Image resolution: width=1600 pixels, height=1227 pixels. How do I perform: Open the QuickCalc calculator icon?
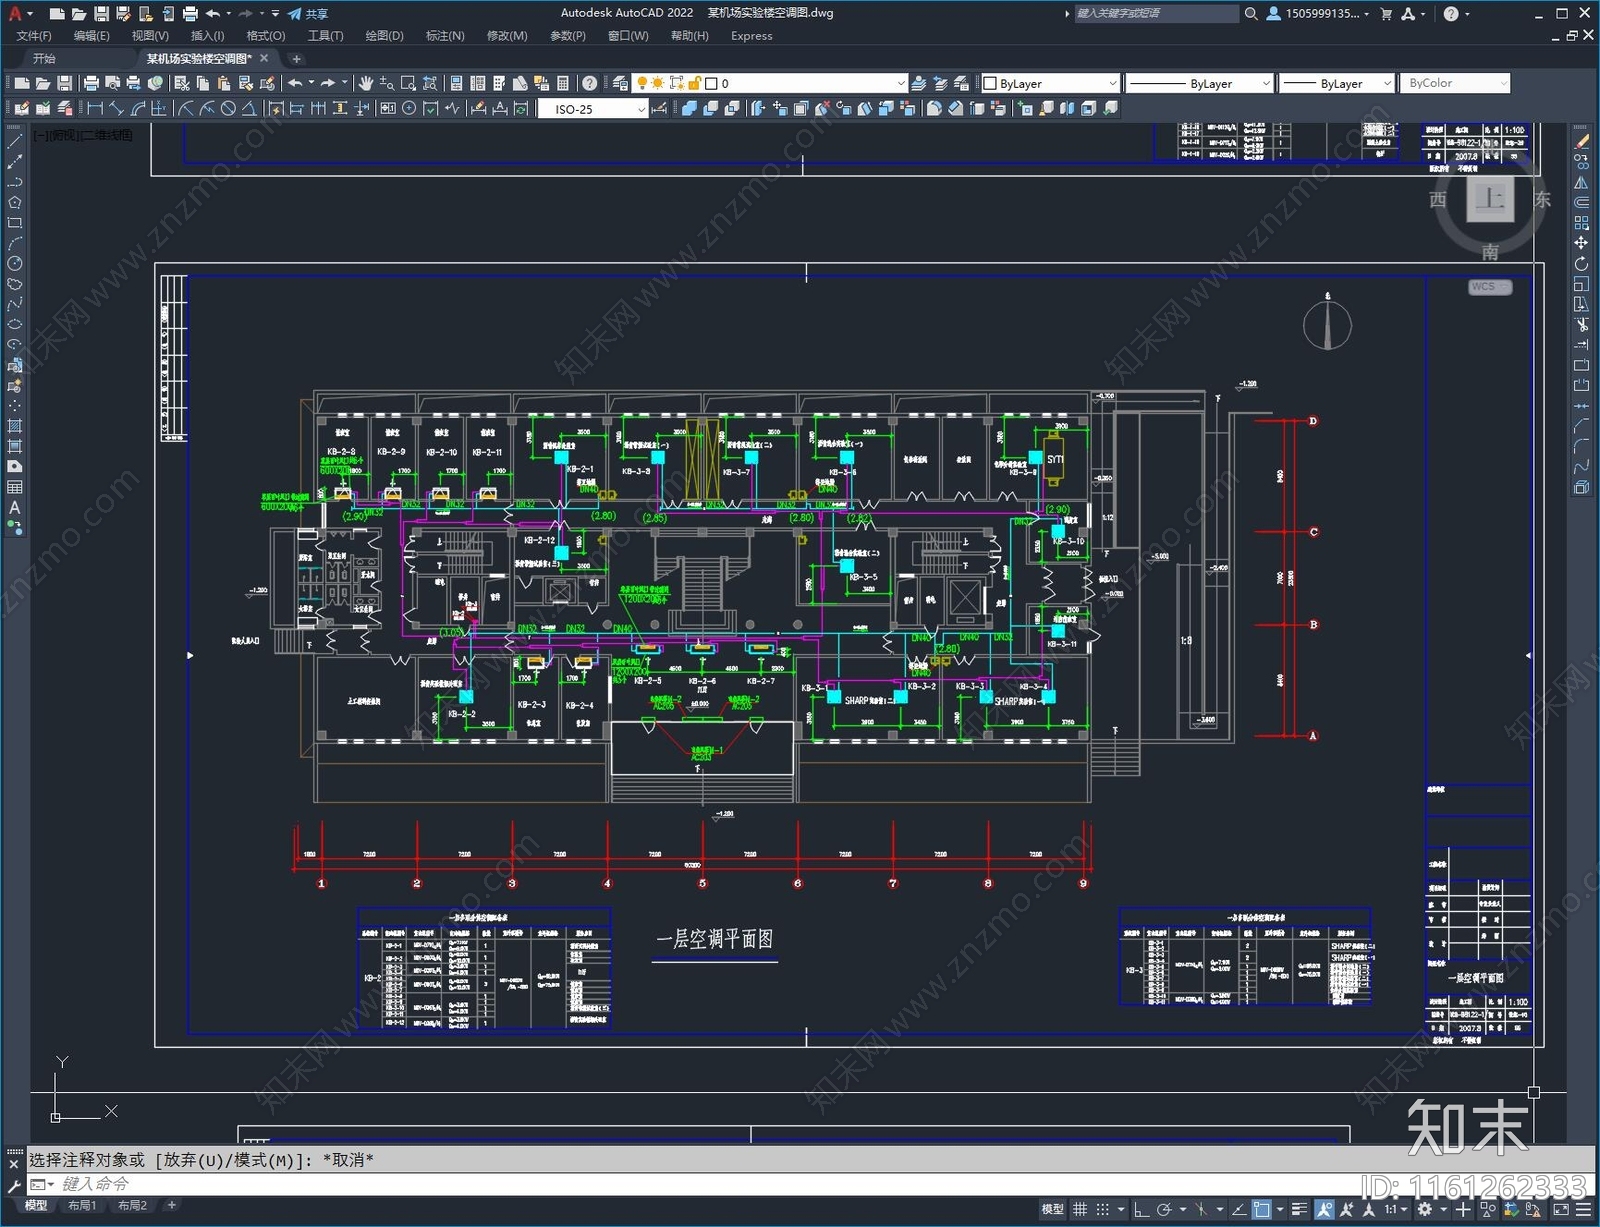point(562,83)
